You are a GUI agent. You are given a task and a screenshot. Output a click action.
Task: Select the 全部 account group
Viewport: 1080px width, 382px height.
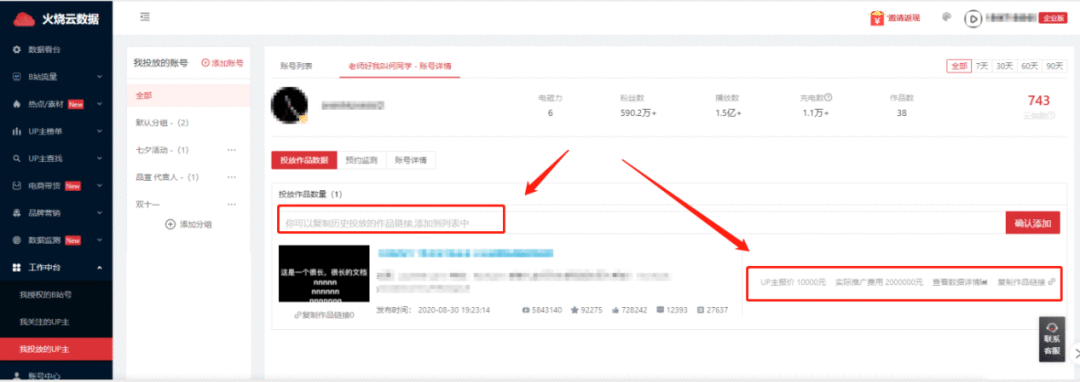tap(189, 96)
